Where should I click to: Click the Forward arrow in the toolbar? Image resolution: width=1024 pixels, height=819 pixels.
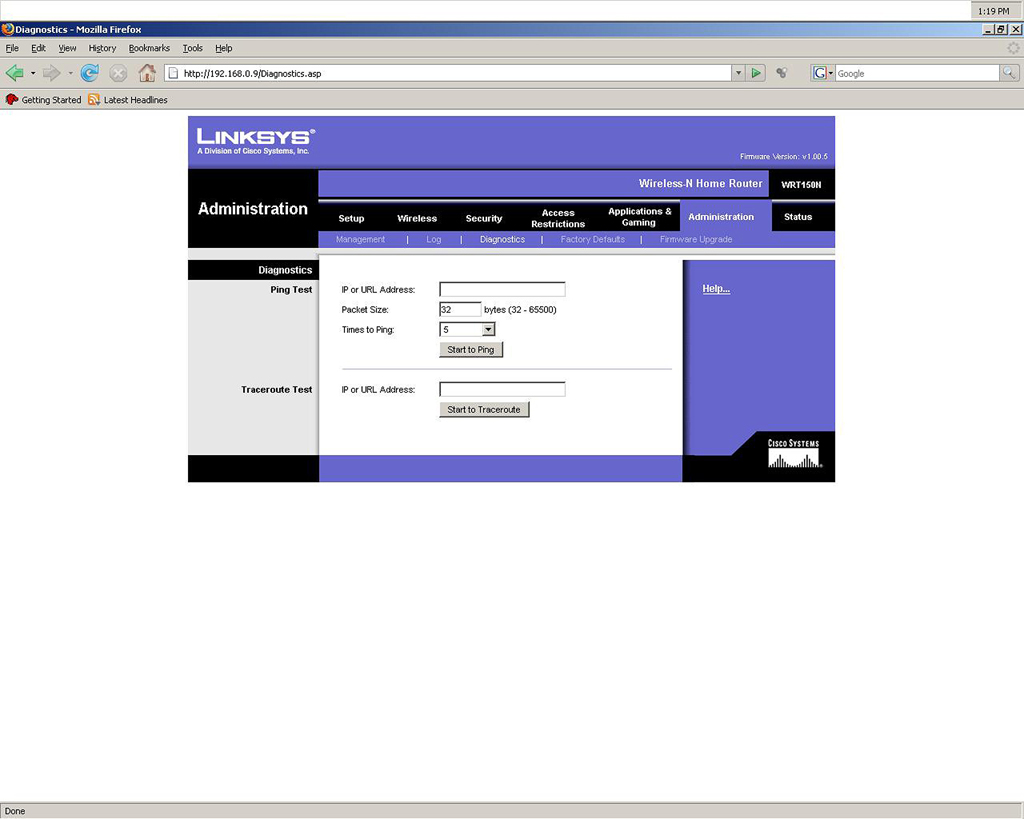click(x=51, y=73)
